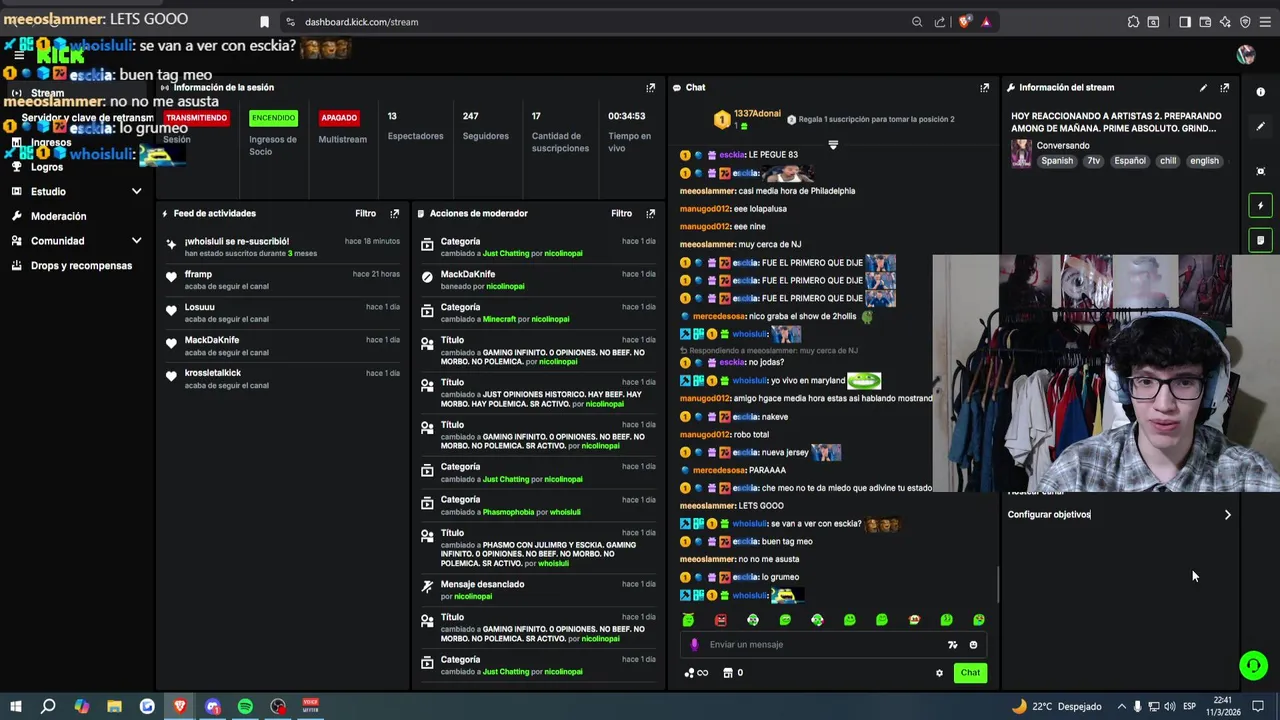Click the note icon in right sidebar

pos(1260,240)
